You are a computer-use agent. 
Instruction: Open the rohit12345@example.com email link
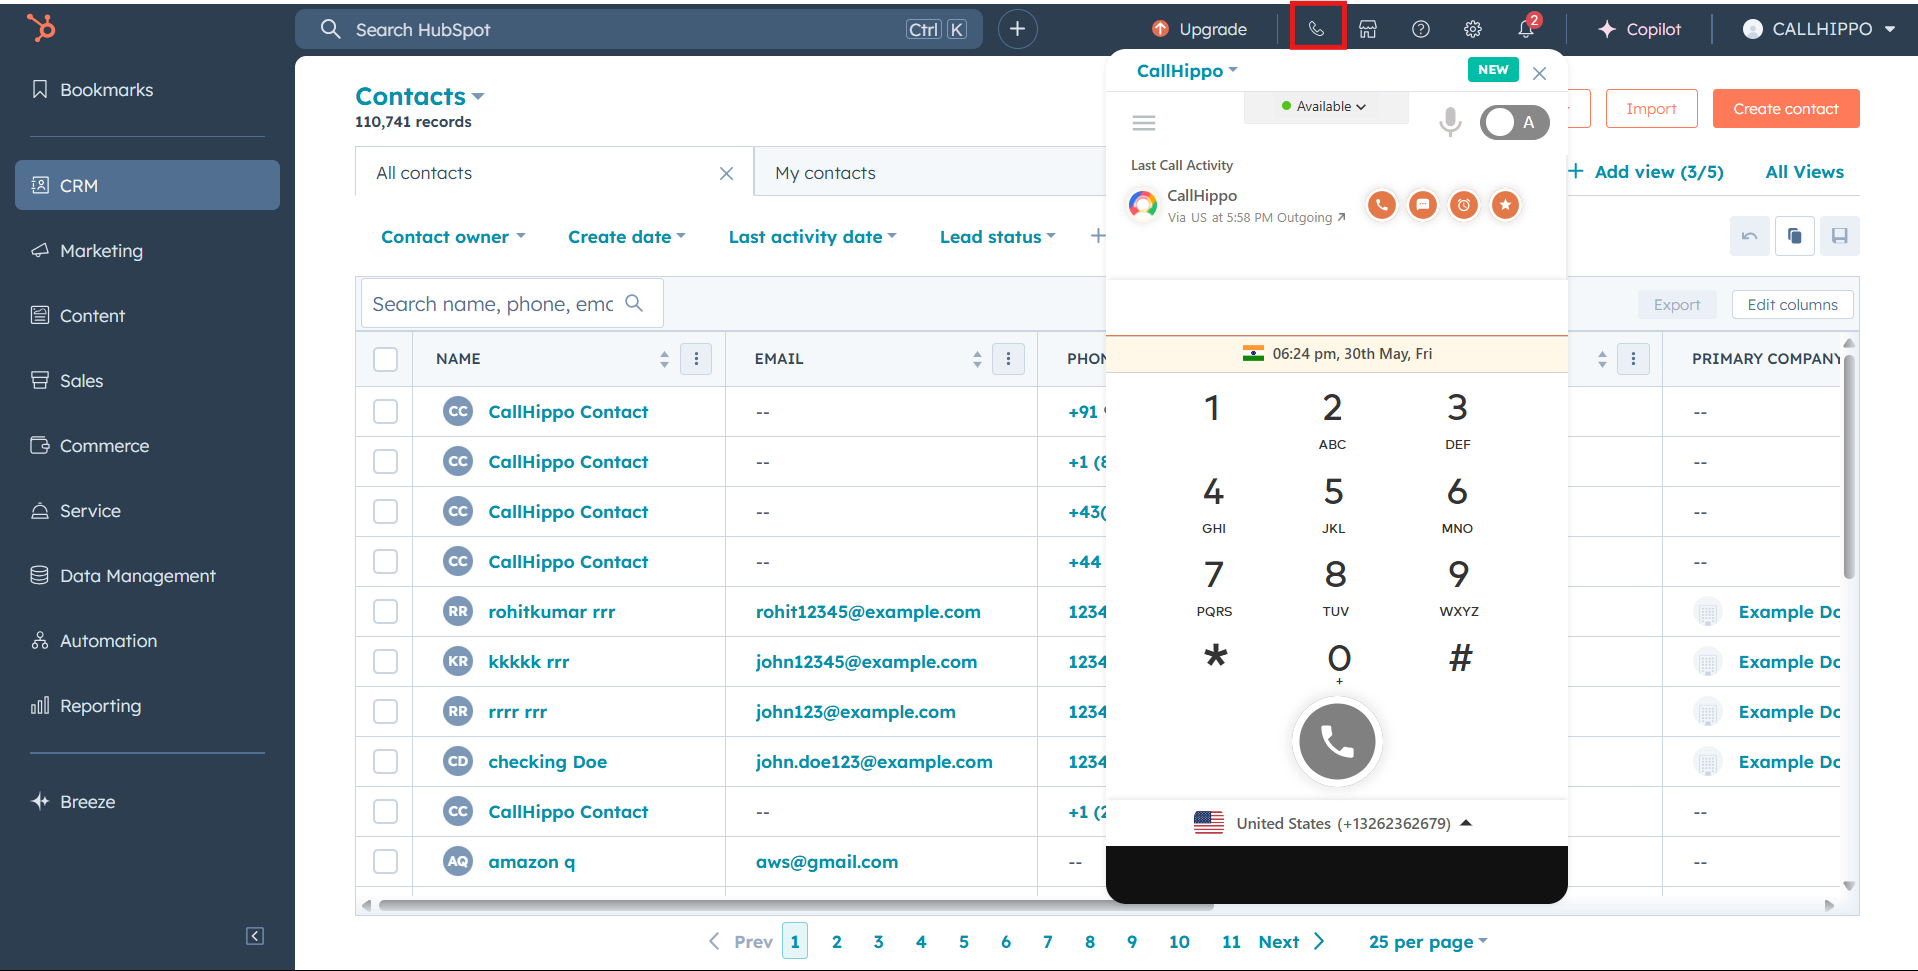pyautogui.click(x=868, y=612)
